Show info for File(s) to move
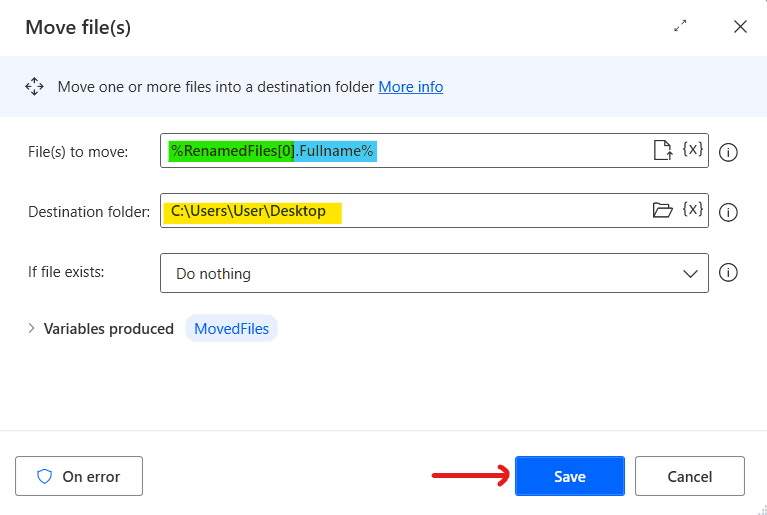Screen dimensions: 767x515 click(x=729, y=152)
